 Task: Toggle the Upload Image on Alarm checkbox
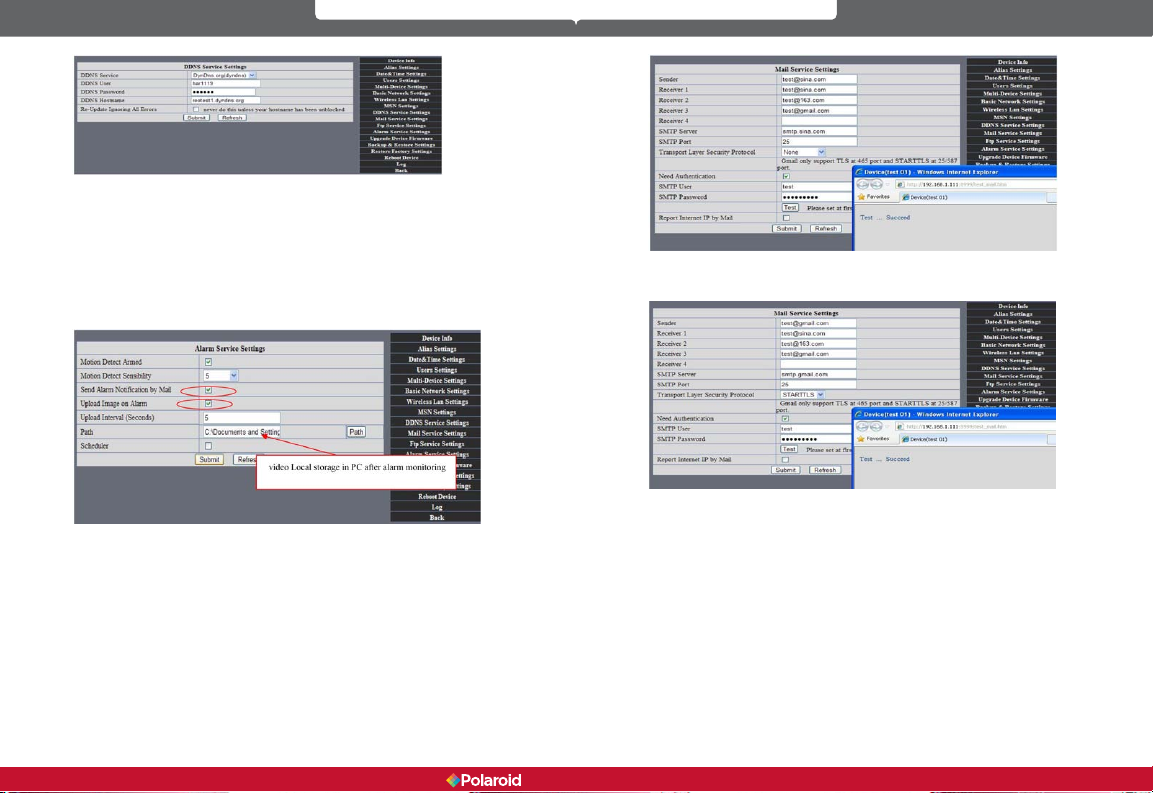[x=208, y=404]
